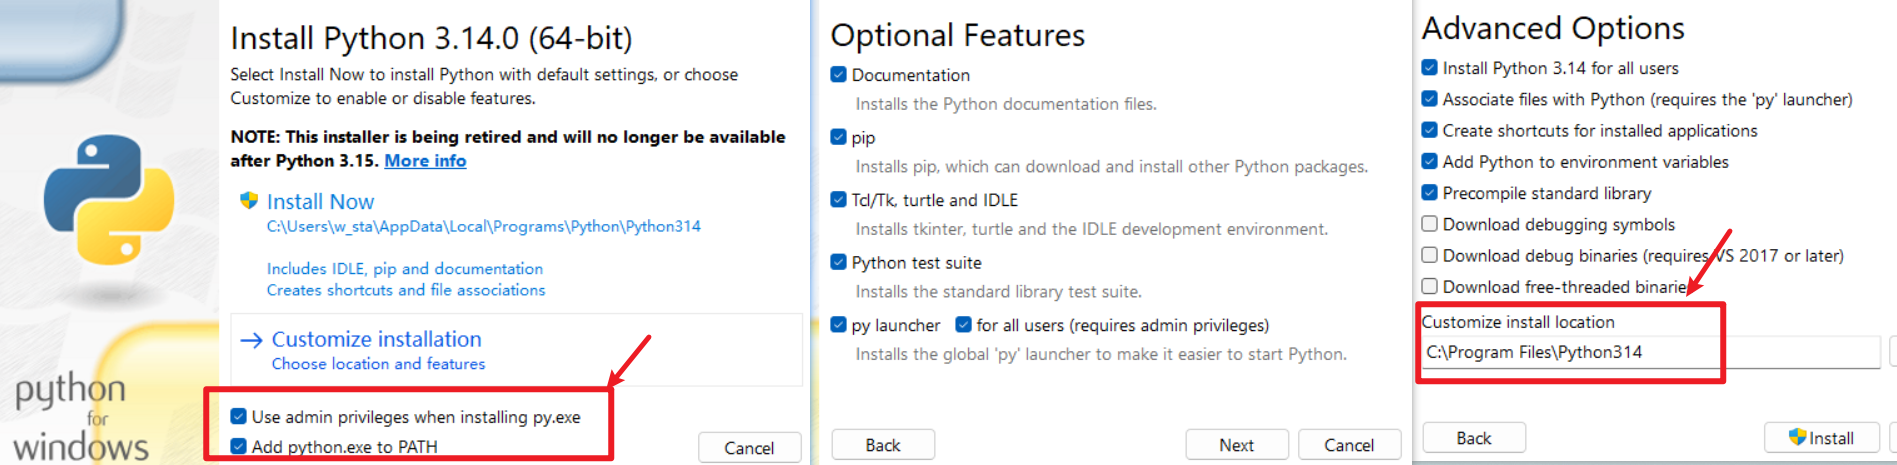The height and width of the screenshot is (465, 1897).
Task: Toggle Precompile standard library checkbox
Action: [x=1430, y=193]
